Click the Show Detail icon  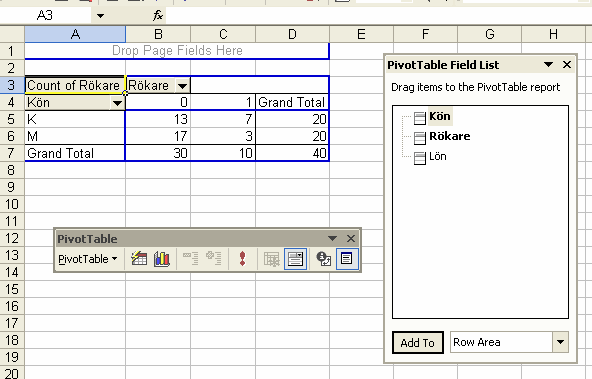[x=214, y=259]
